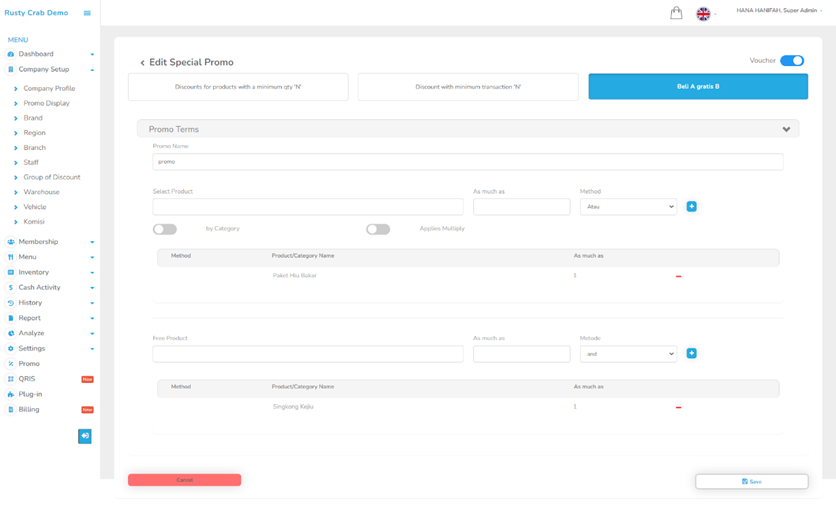Click the Dashboard sidebar icon
Viewport: 836px width, 507px height.
(x=11, y=54)
